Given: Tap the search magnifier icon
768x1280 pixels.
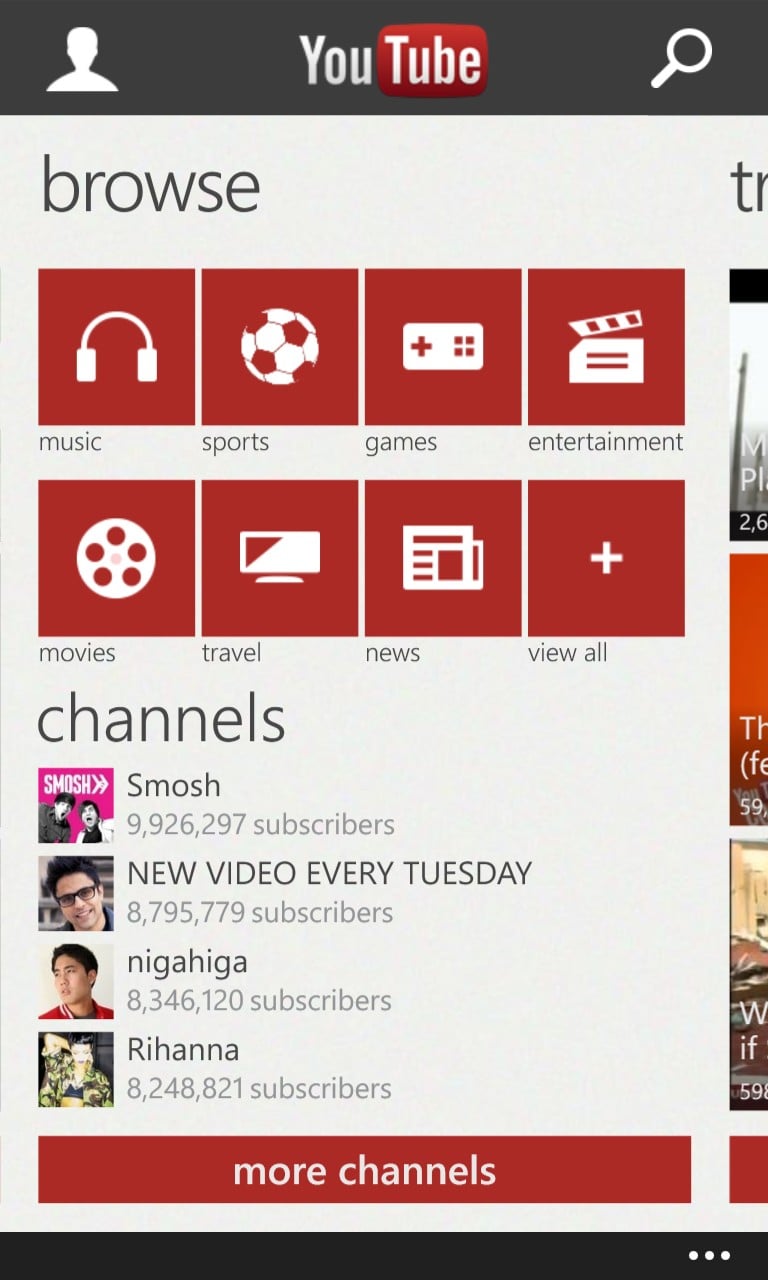Looking at the screenshot, I should click(x=681, y=59).
